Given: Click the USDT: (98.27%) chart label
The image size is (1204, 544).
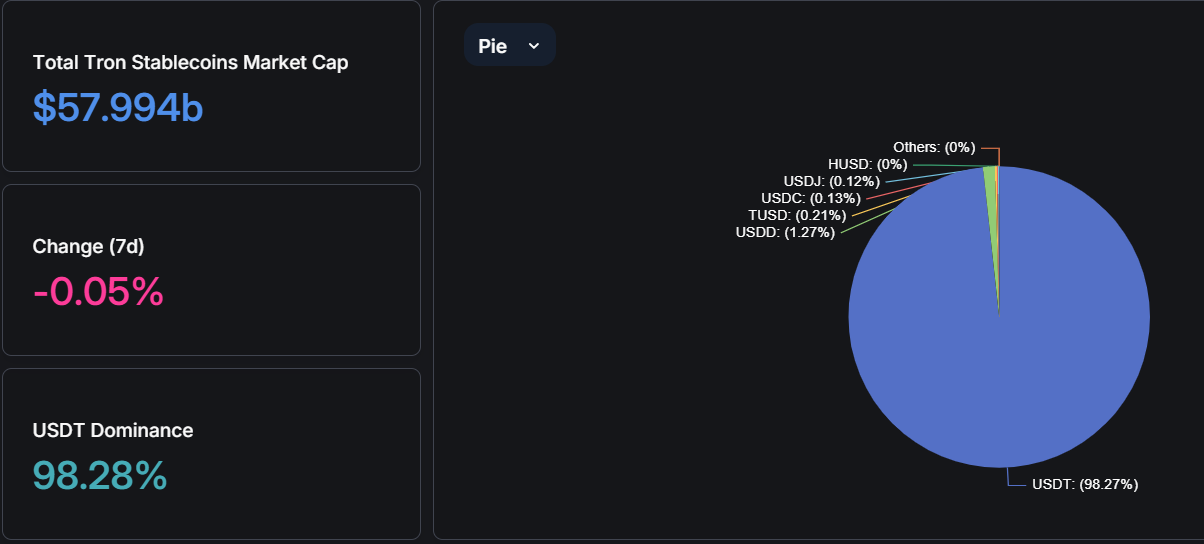Looking at the screenshot, I should [x=1085, y=484].
